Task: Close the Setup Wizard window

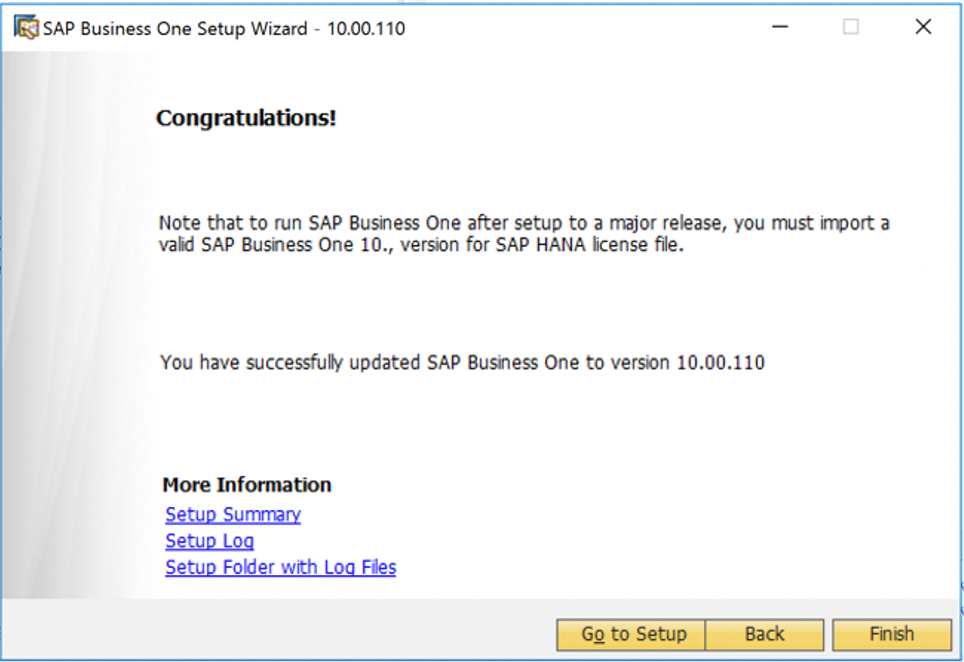Action: click(923, 27)
